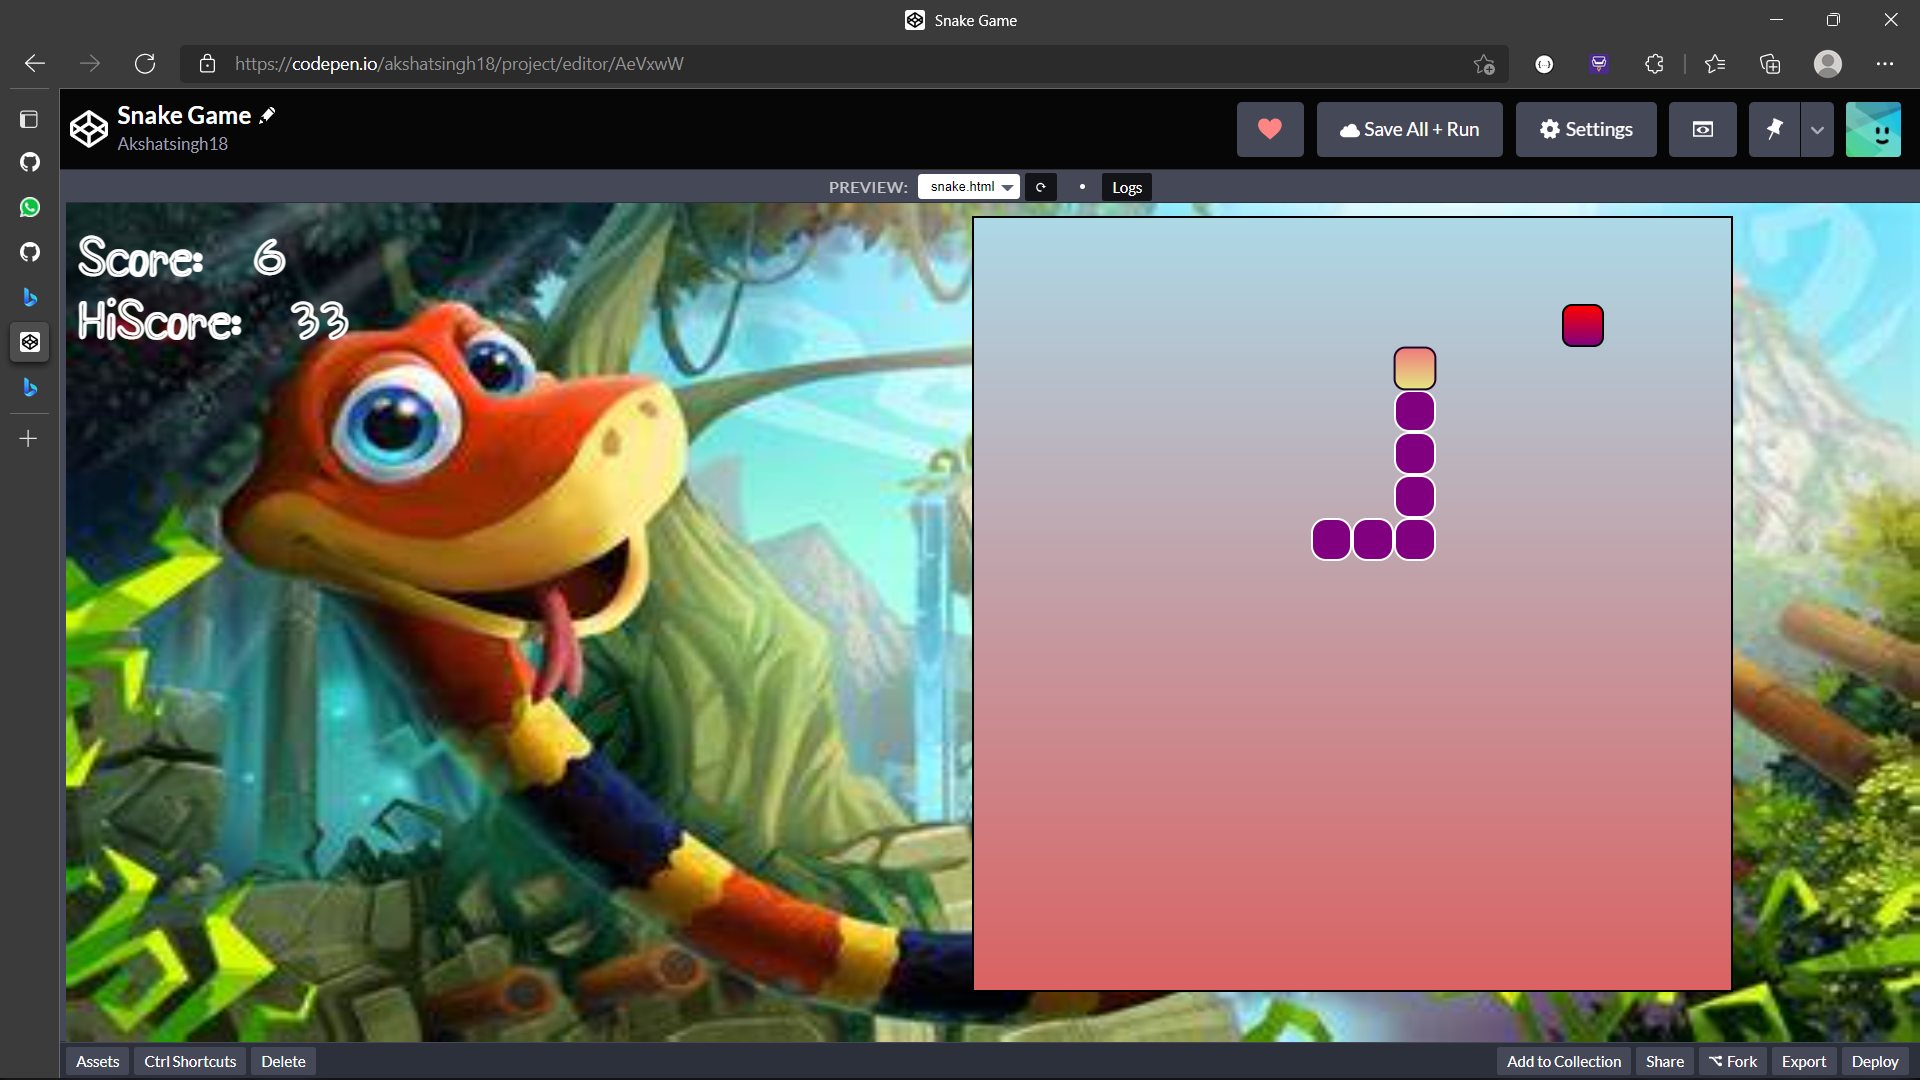Image resolution: width=1920 pixels, height=1080 pixels.
Task: Click the browser address bar URL
Action: pos(460,64)
